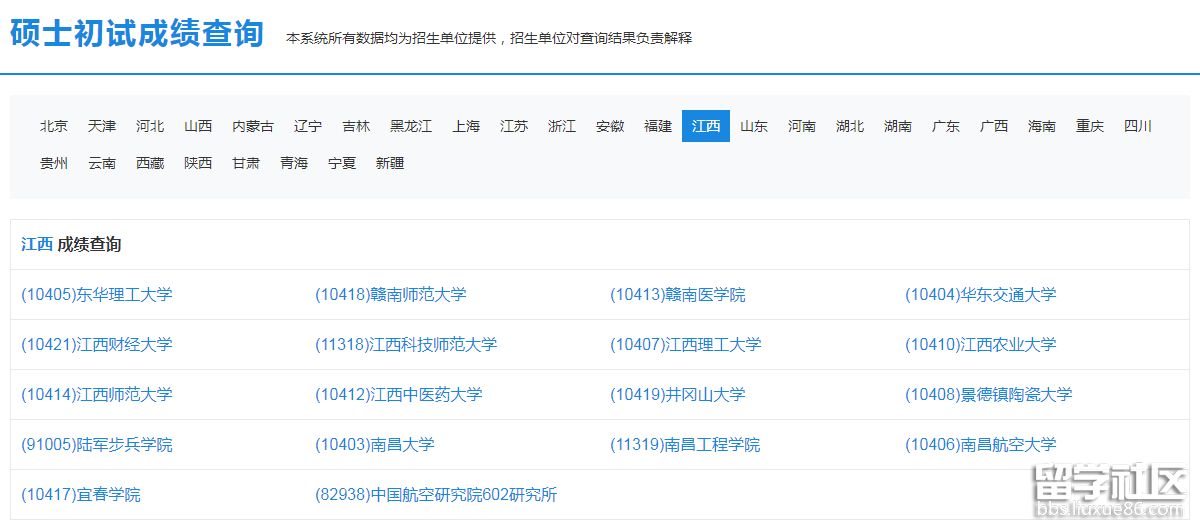Select 贵州 in the second row
Viewport: 1200px width, 531px height.
coord(54,163)
